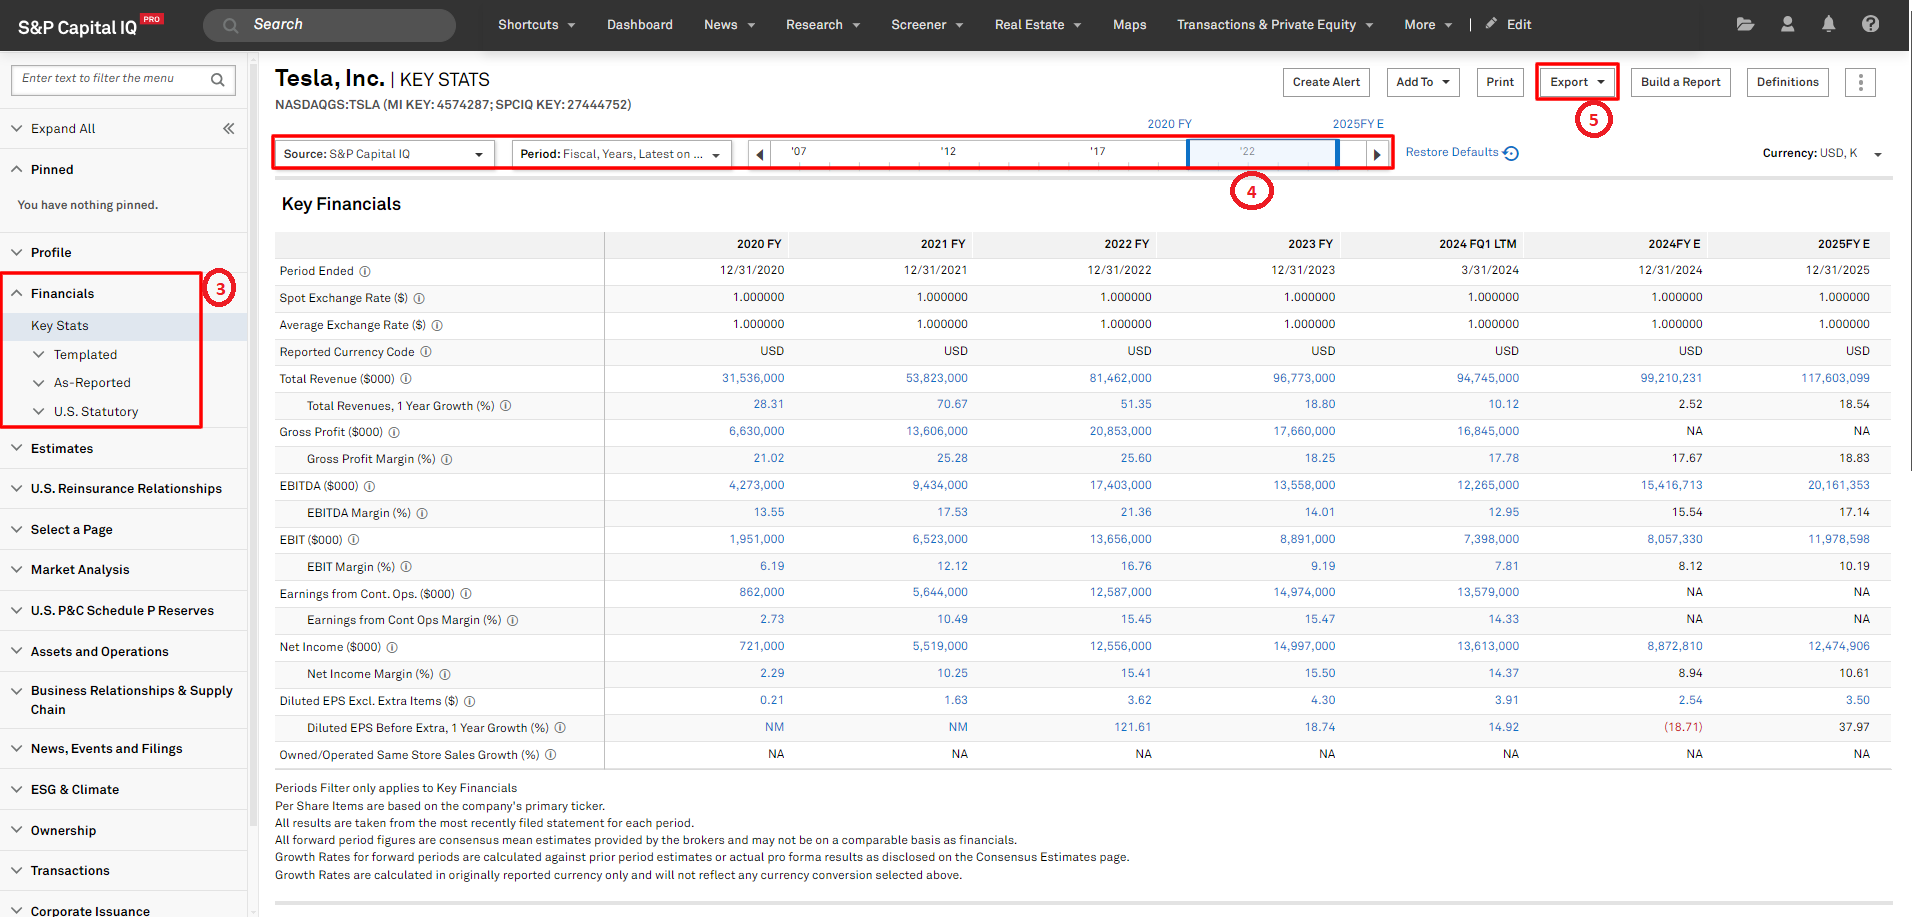This screenshot has width=1912, height=917.
Task: Open the Shortcuts menu
Action: click(536, 25)
